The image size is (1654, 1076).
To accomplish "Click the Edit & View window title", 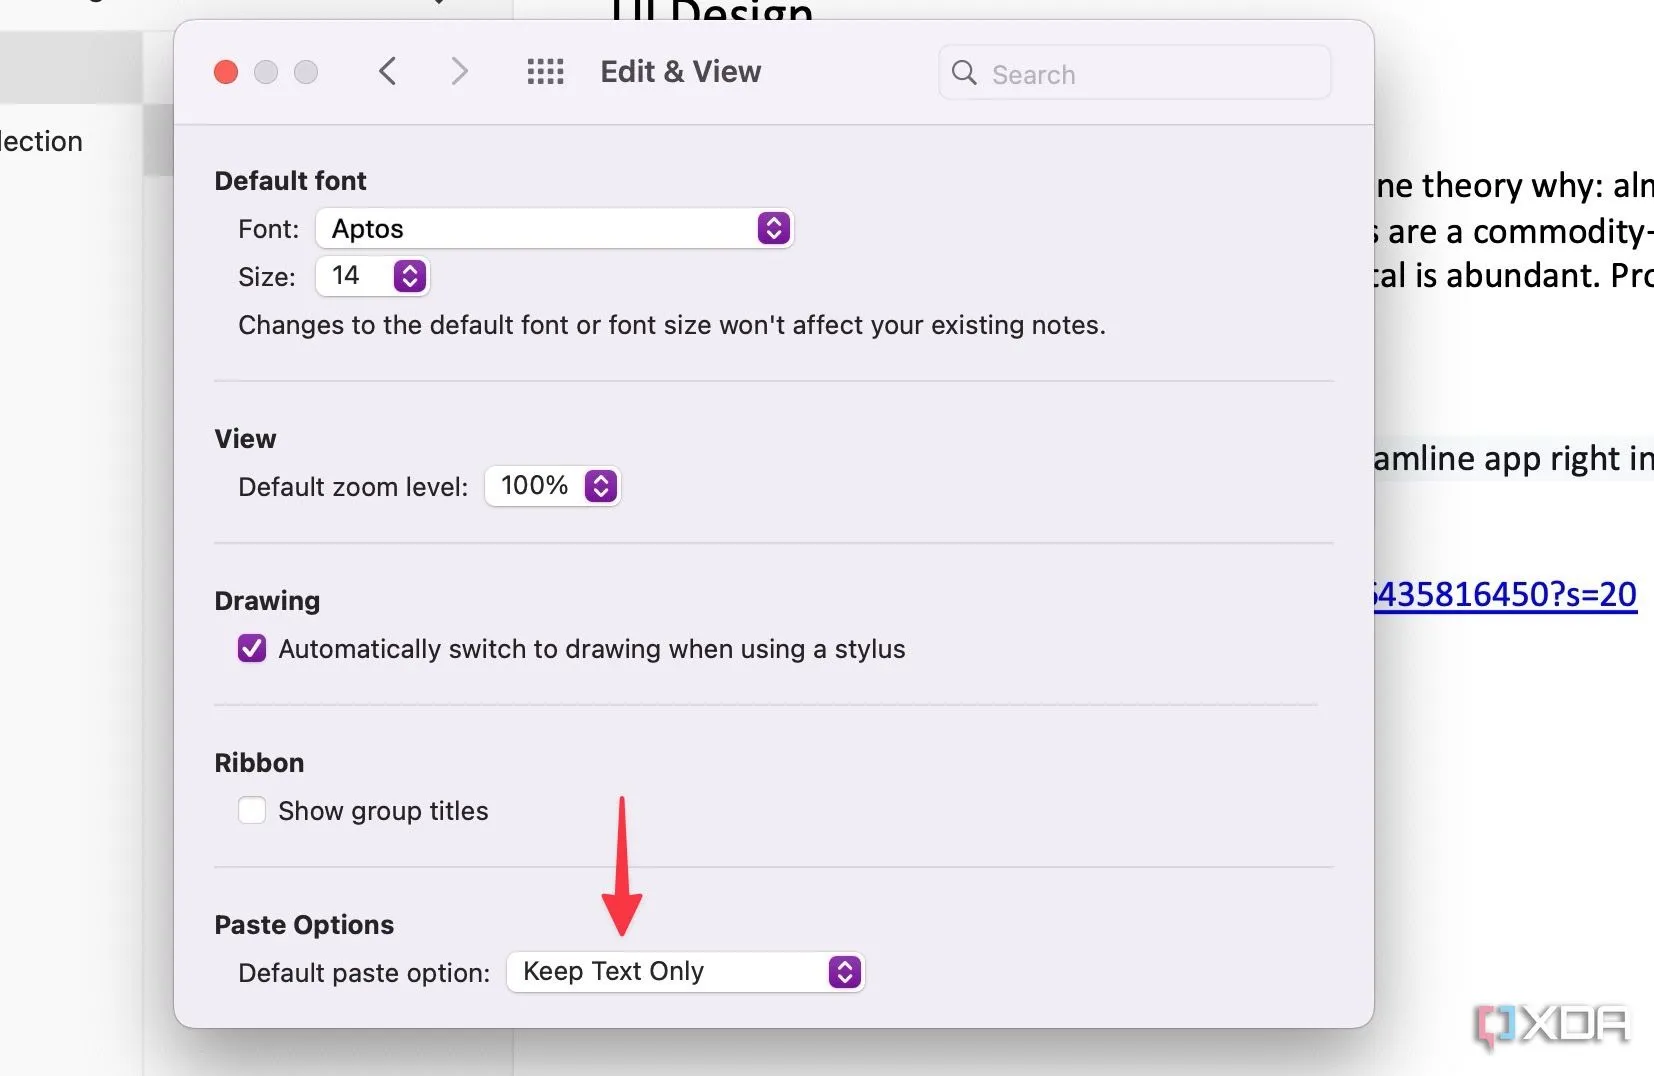I will point(681,72).
